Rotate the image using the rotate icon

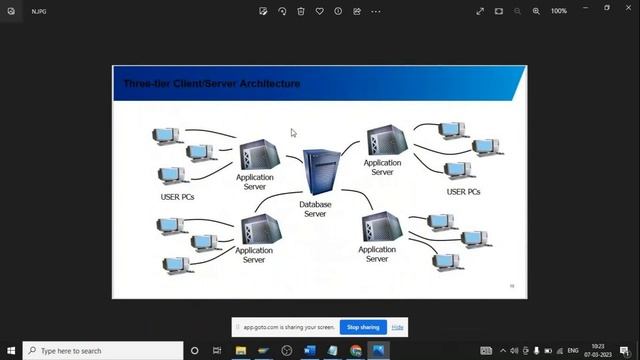[282, 11]
